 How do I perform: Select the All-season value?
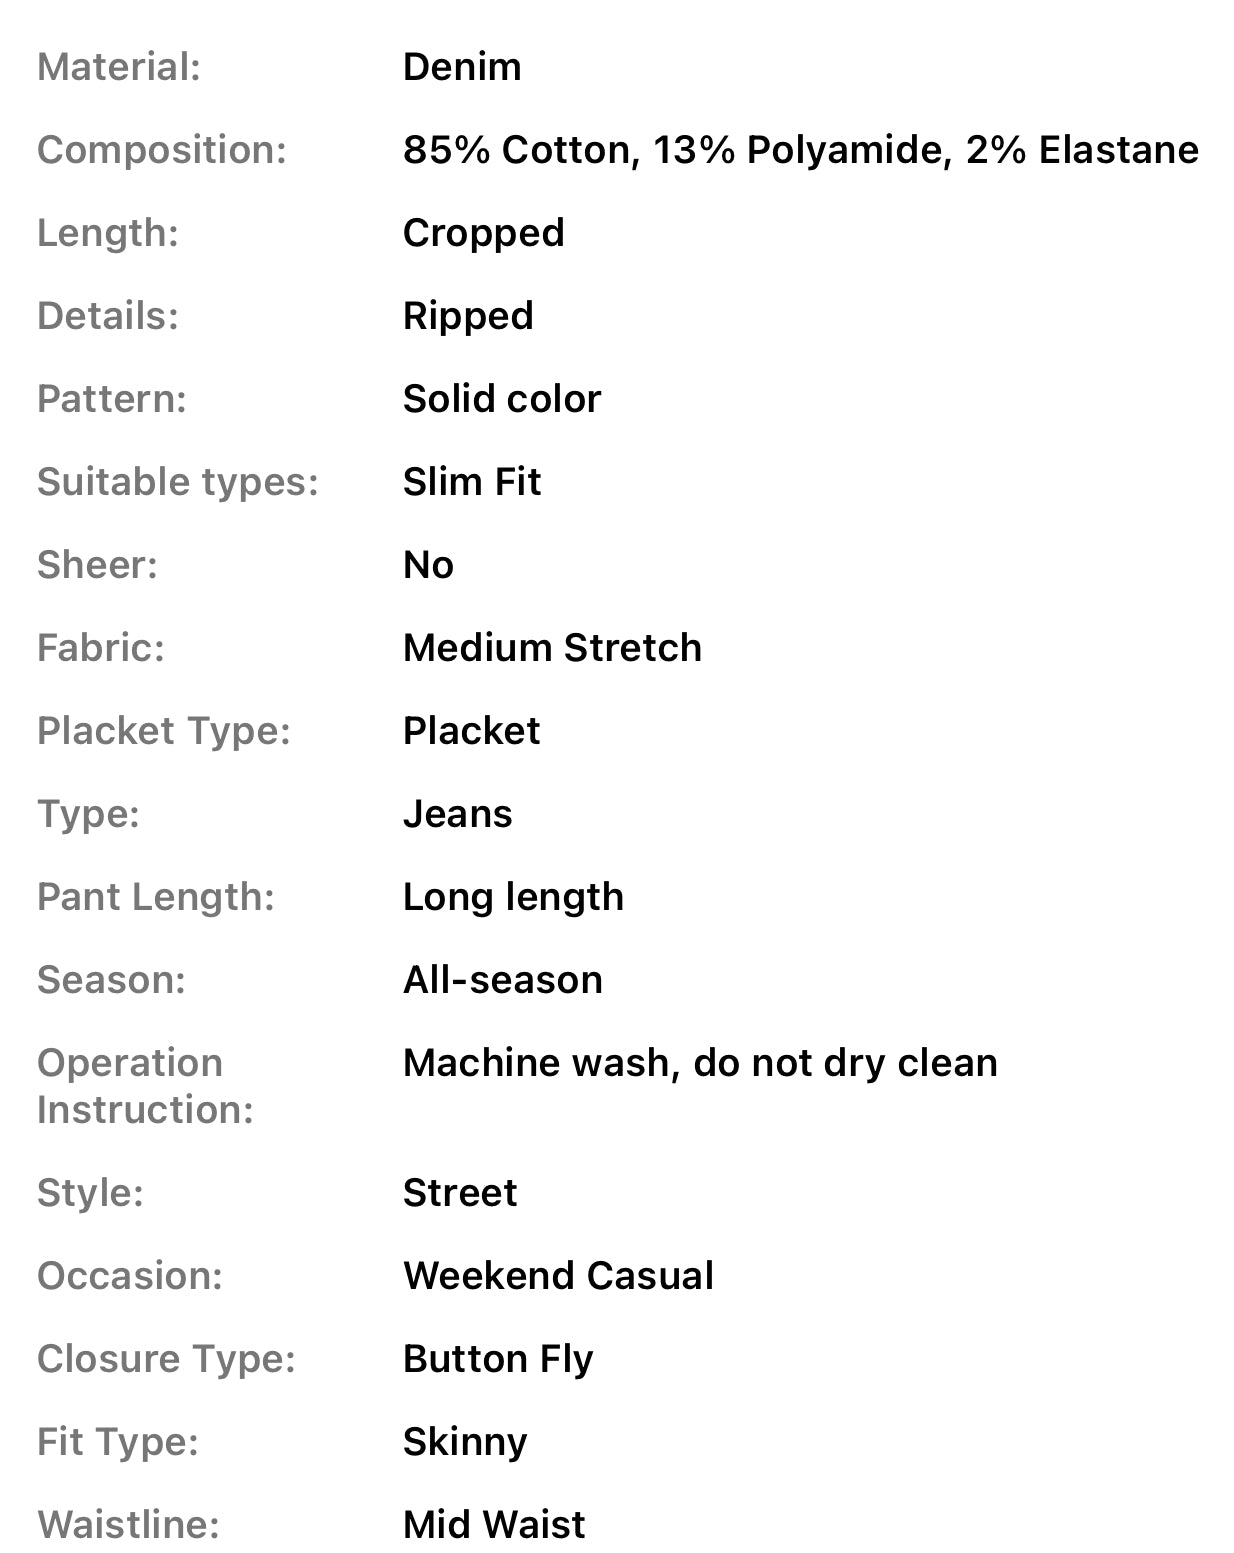click(x=503, y=980)
